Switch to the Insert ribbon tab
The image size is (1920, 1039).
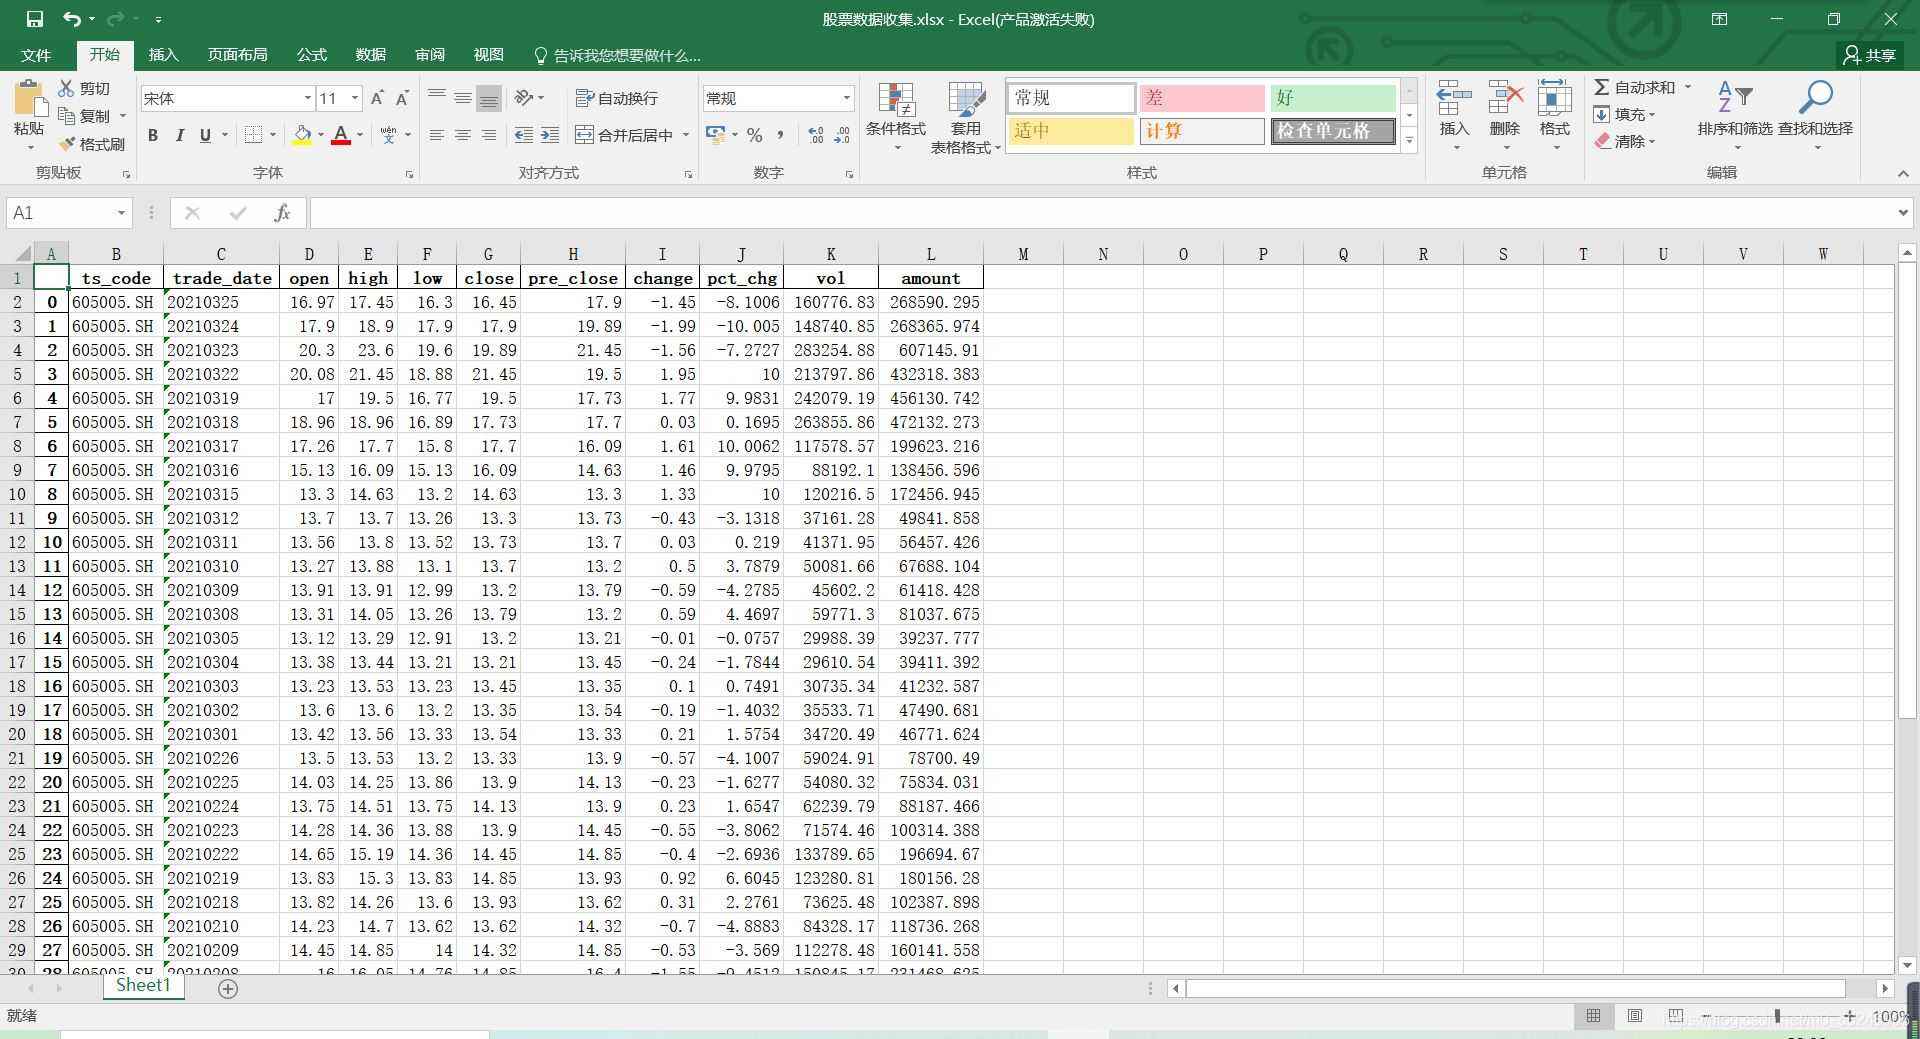click(x=163, y=55)
